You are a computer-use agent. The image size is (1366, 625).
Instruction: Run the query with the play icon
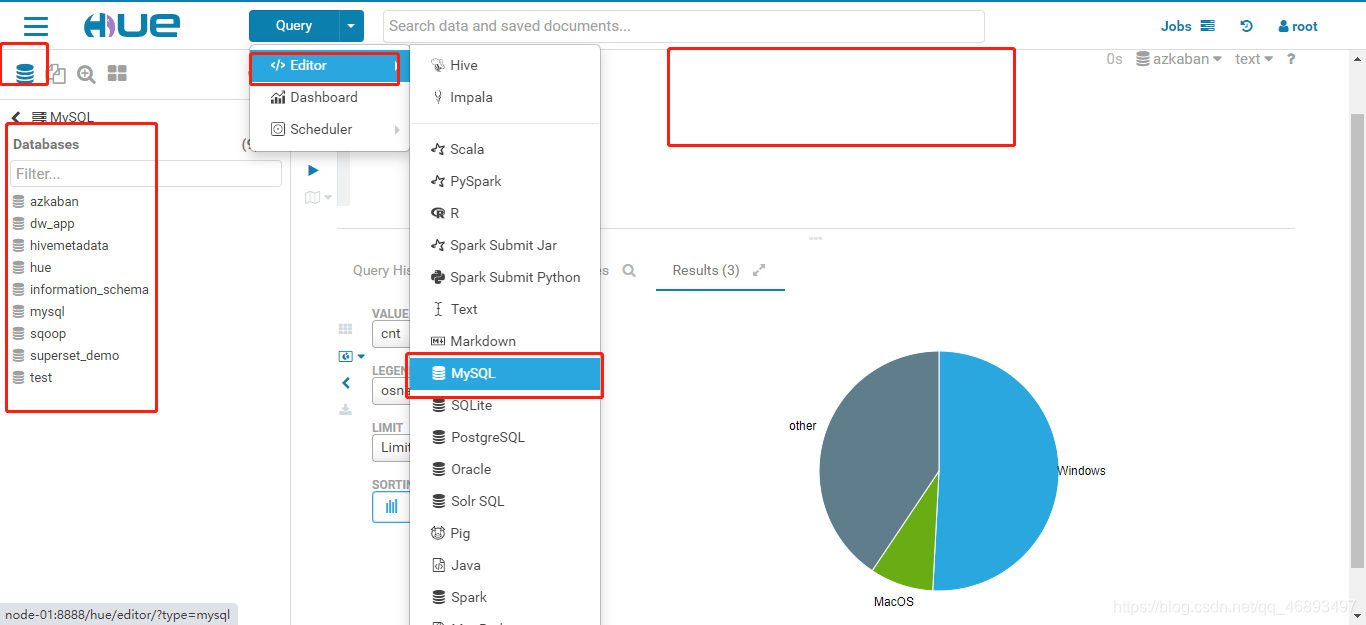tap(313, 170)
